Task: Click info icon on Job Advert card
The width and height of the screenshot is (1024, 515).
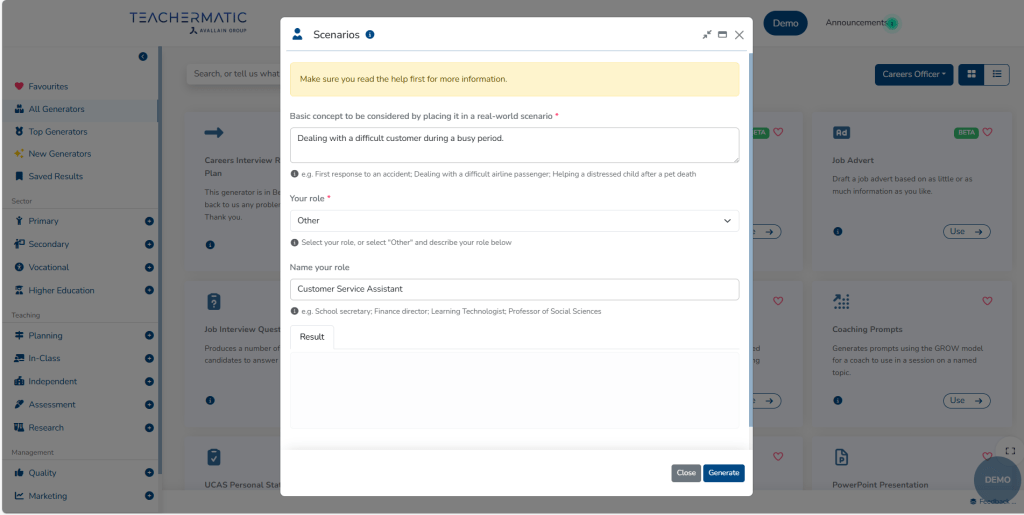Action: click(838, 232)
